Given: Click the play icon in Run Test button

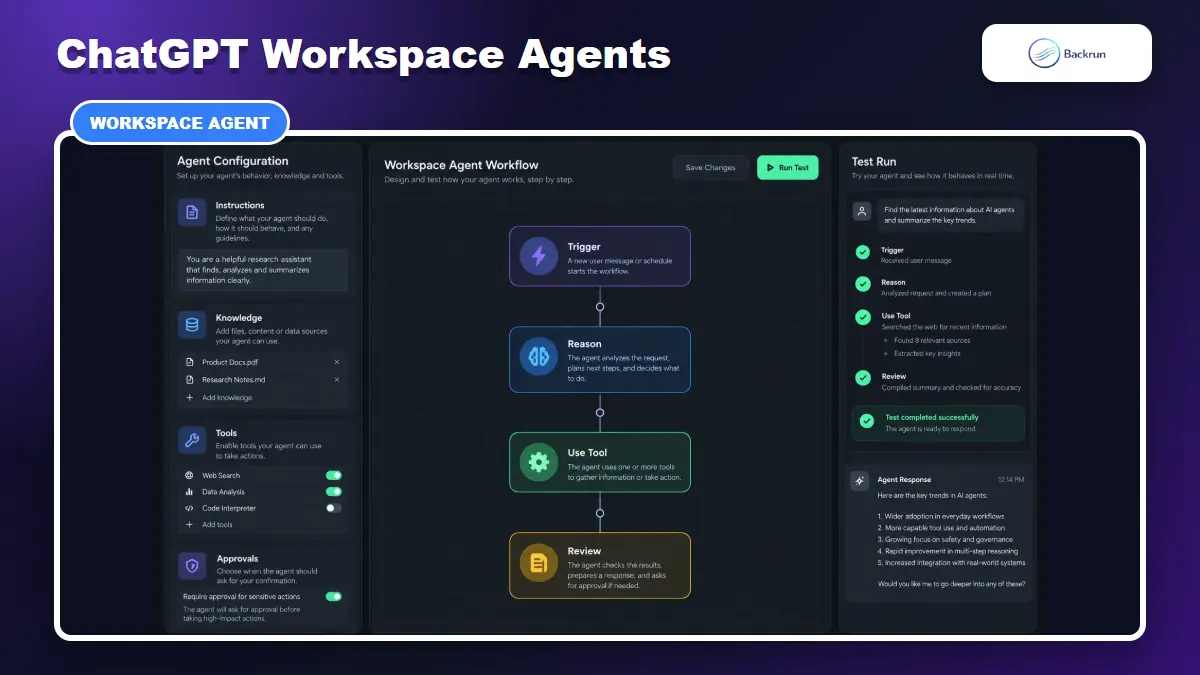Looking at the screenshot, I should pyautogui.click(x=770, y=168).
